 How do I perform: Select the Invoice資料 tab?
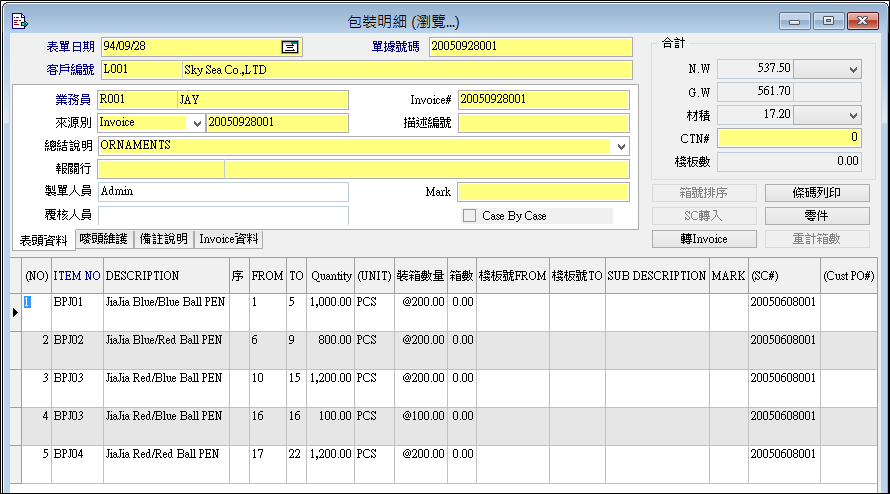pyautogui.click(x=229, y=239)
